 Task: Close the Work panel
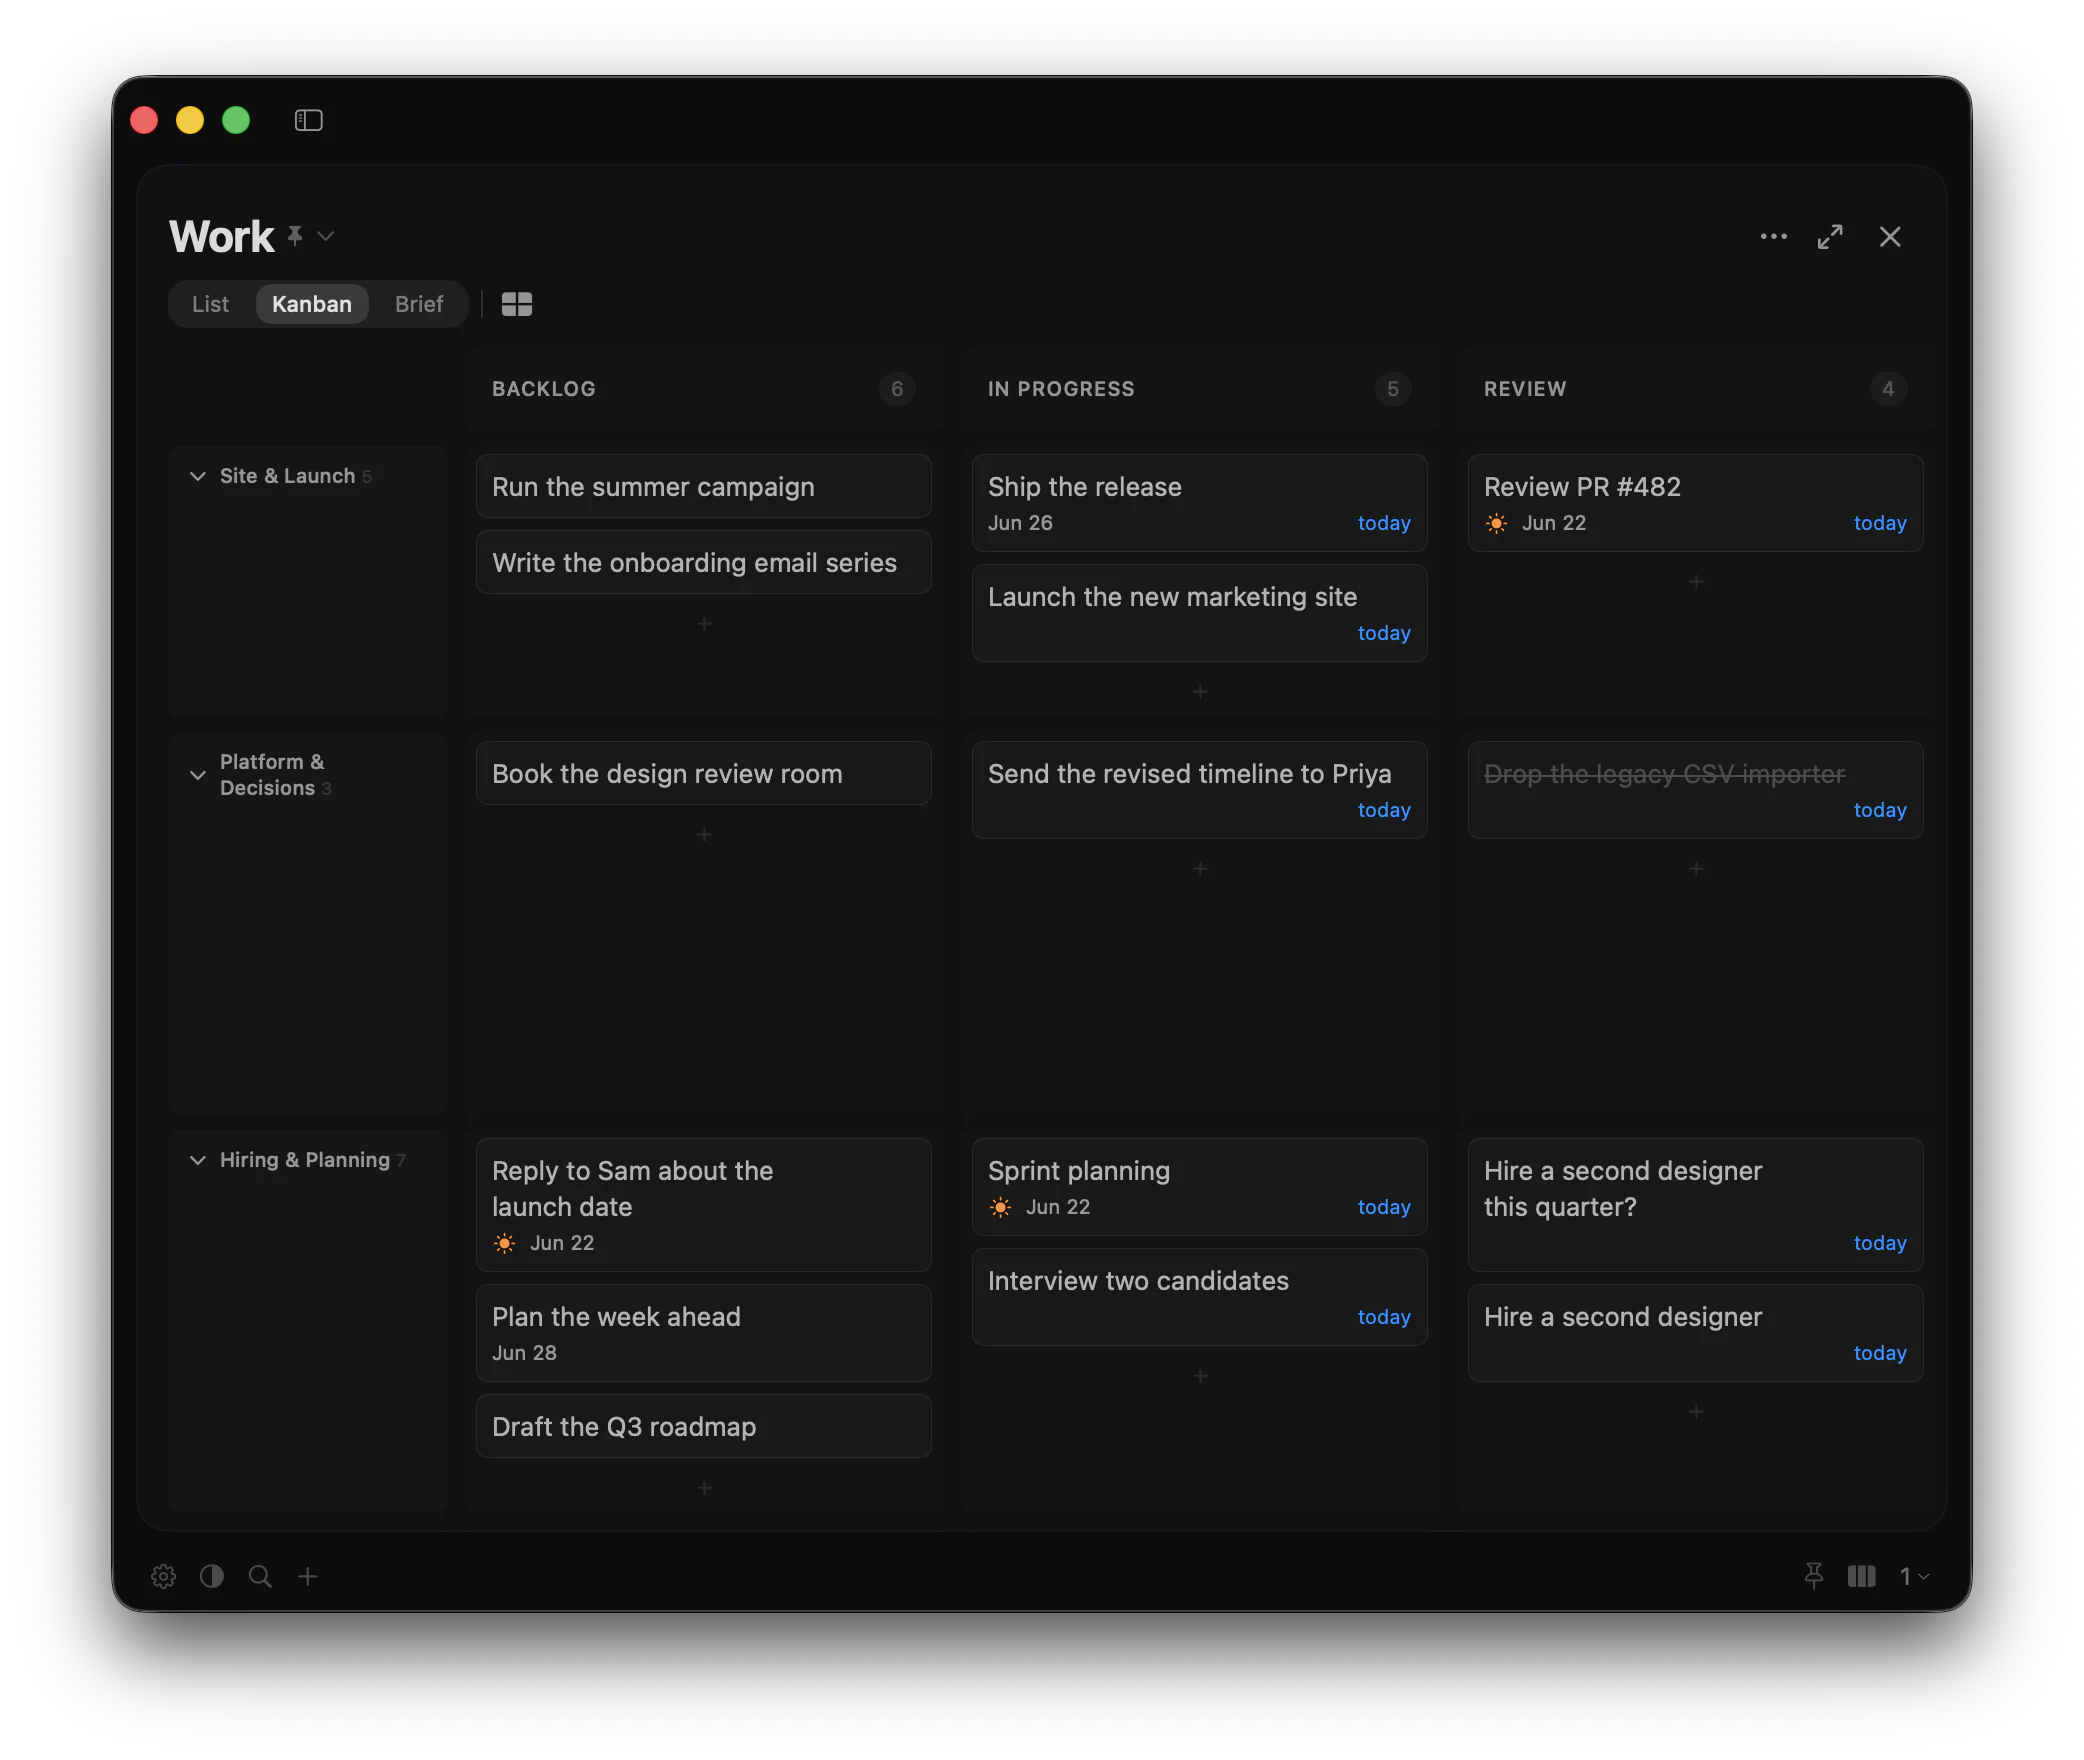(1889, 237)
